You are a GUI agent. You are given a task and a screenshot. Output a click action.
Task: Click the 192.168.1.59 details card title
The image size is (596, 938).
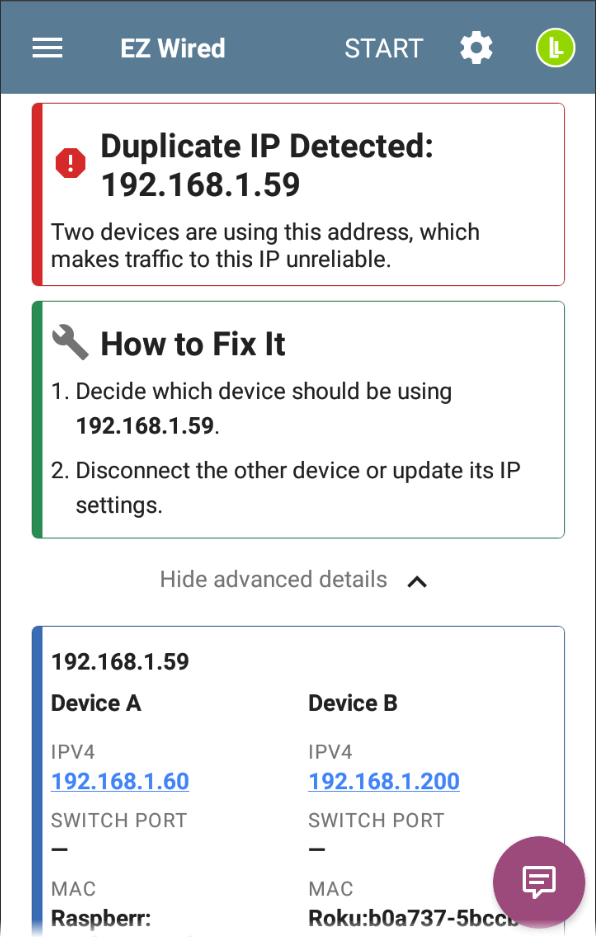coord(120,662)
